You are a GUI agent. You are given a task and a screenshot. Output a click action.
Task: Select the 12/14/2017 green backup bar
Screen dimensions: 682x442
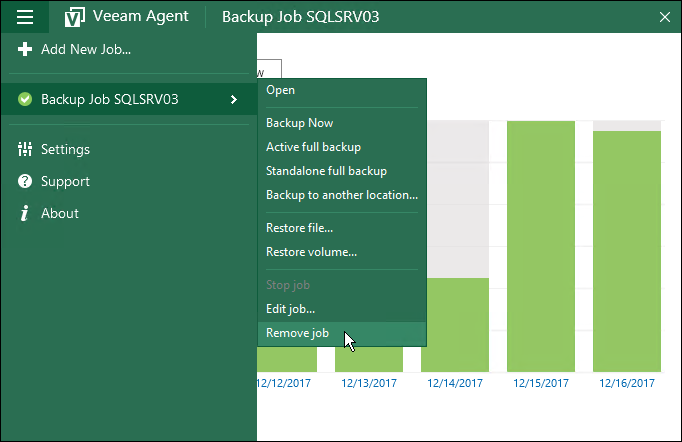point(457,325)
